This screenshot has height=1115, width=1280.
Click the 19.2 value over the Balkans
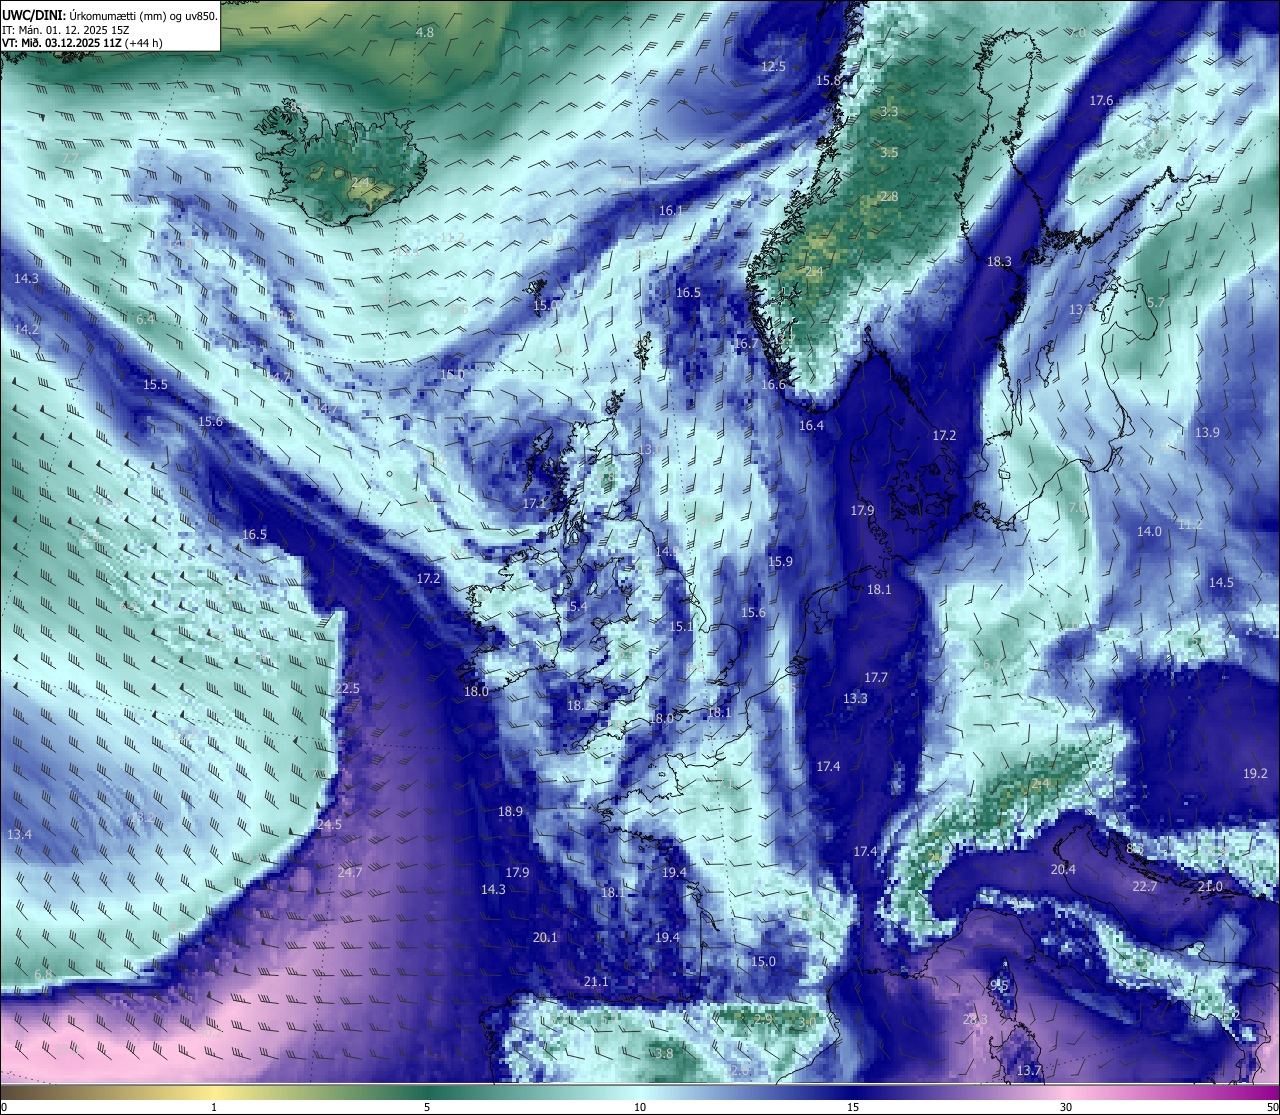[1255, 774]
